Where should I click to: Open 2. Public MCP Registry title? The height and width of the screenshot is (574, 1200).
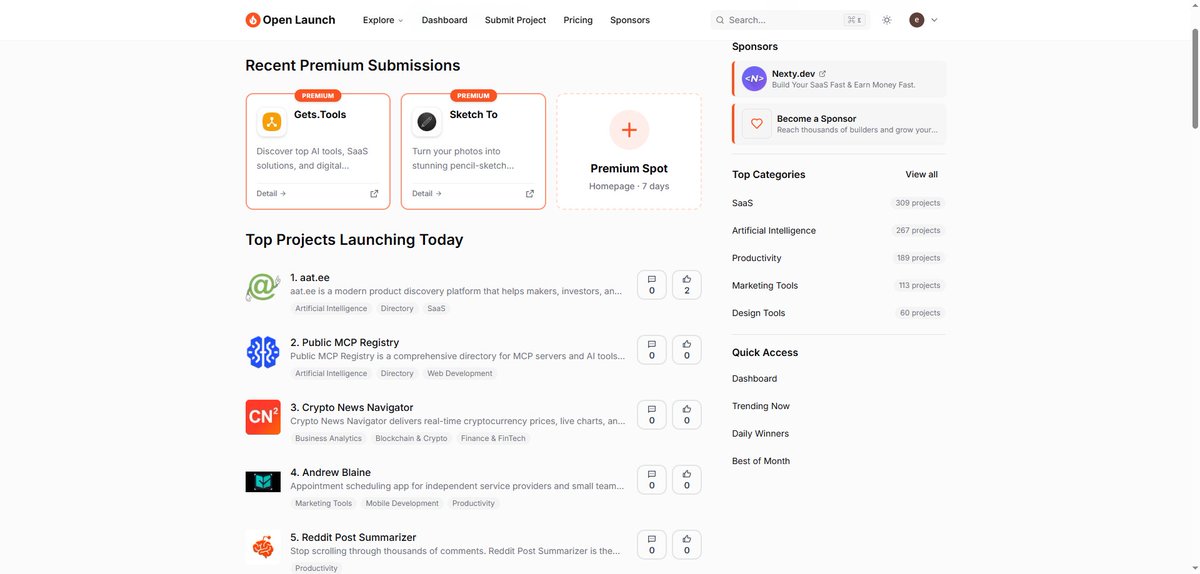[x=345, y=342]
